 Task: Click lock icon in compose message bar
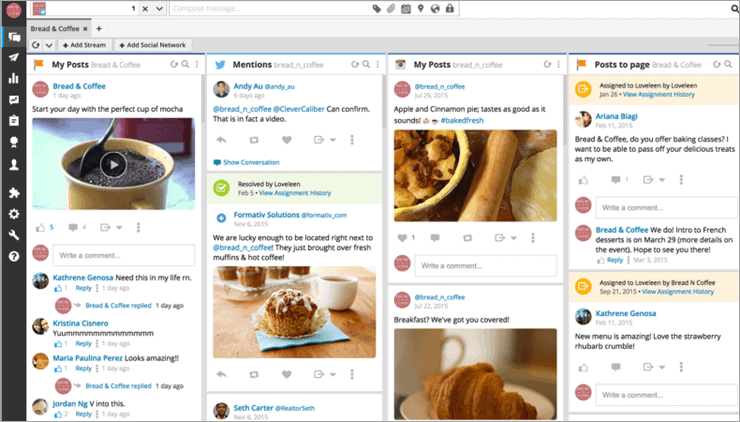(451, 9)
